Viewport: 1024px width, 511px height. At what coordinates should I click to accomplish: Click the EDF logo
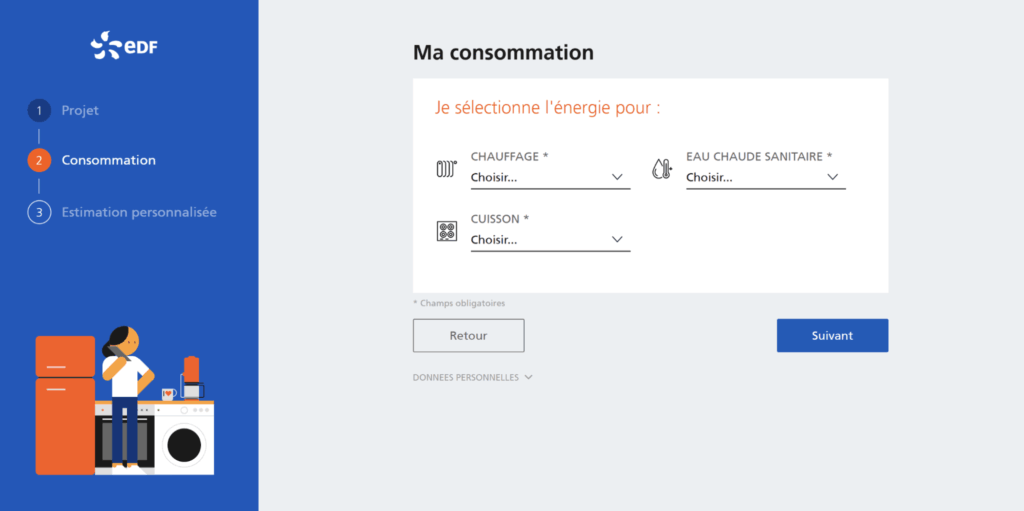(124, 46)
